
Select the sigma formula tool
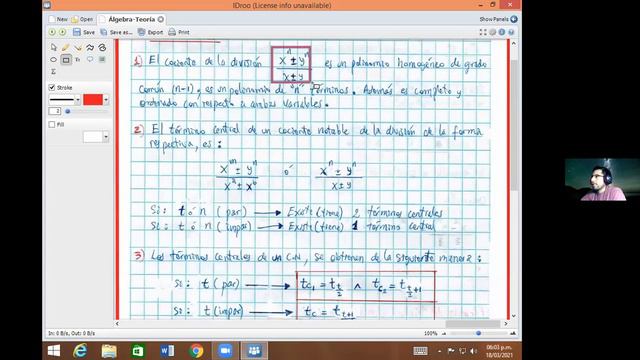[x=53, y=71]
